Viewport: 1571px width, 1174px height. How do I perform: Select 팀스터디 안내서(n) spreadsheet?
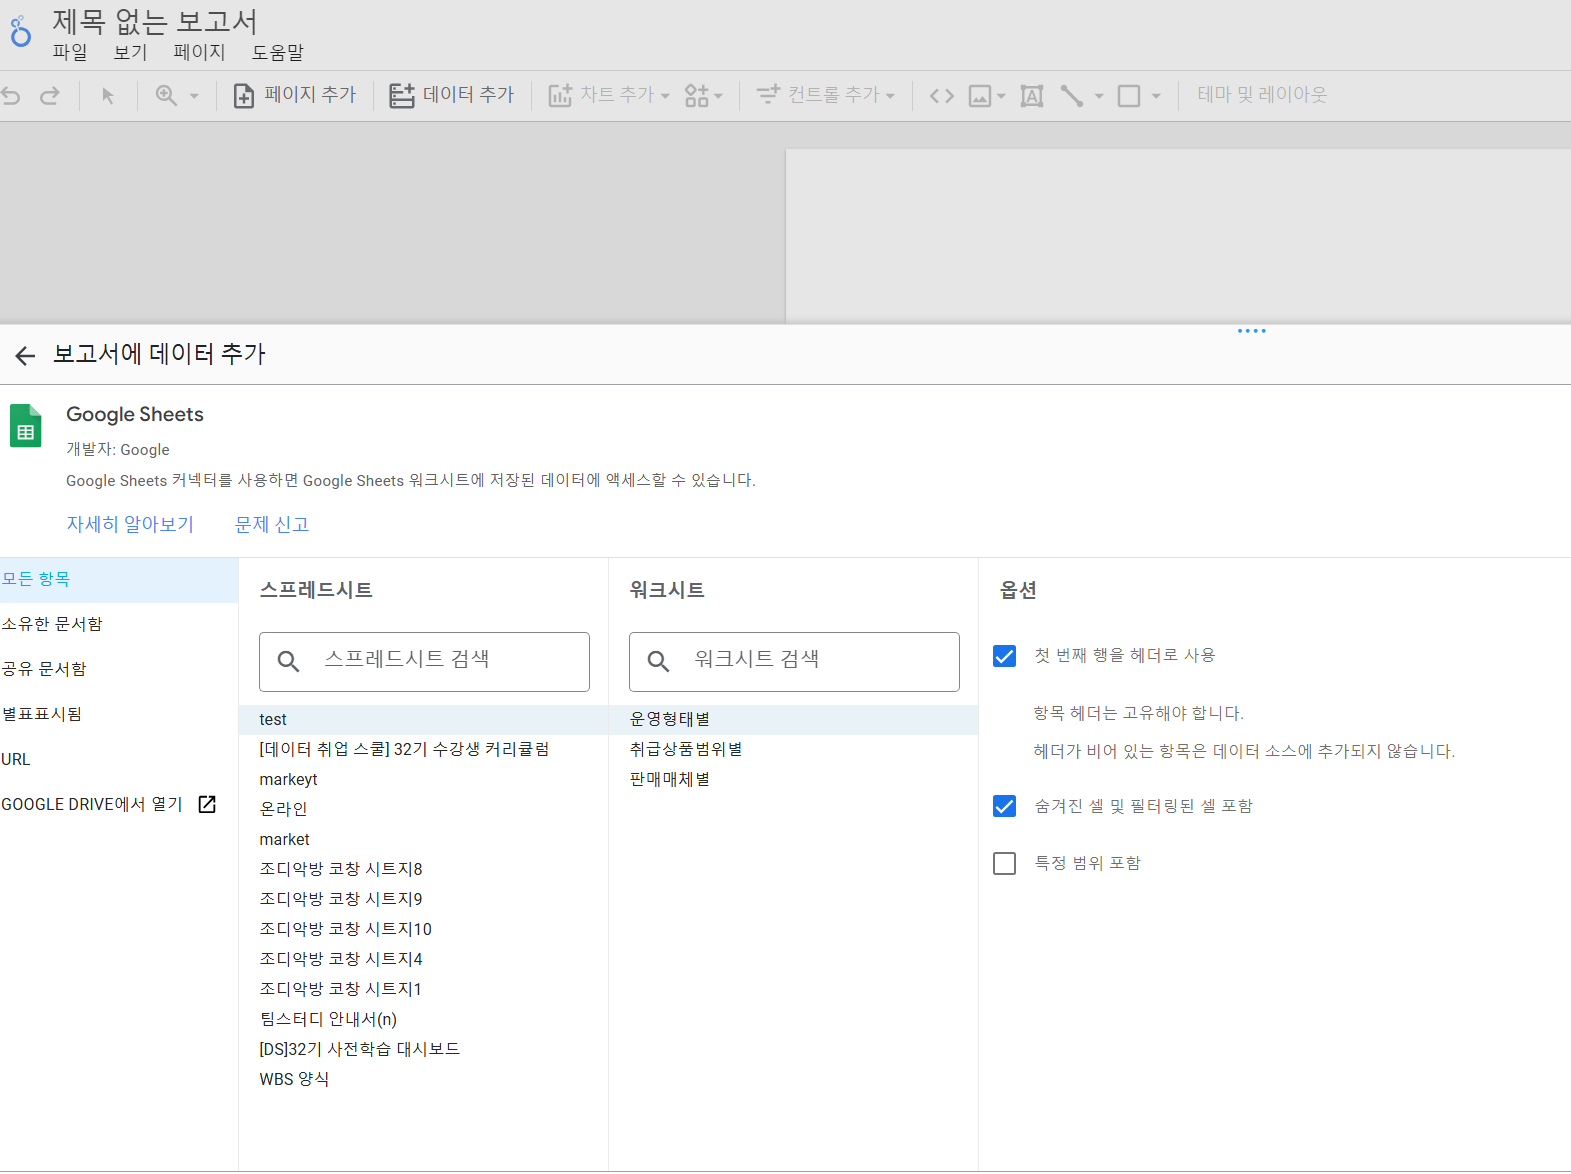[x=423, y=1019]
